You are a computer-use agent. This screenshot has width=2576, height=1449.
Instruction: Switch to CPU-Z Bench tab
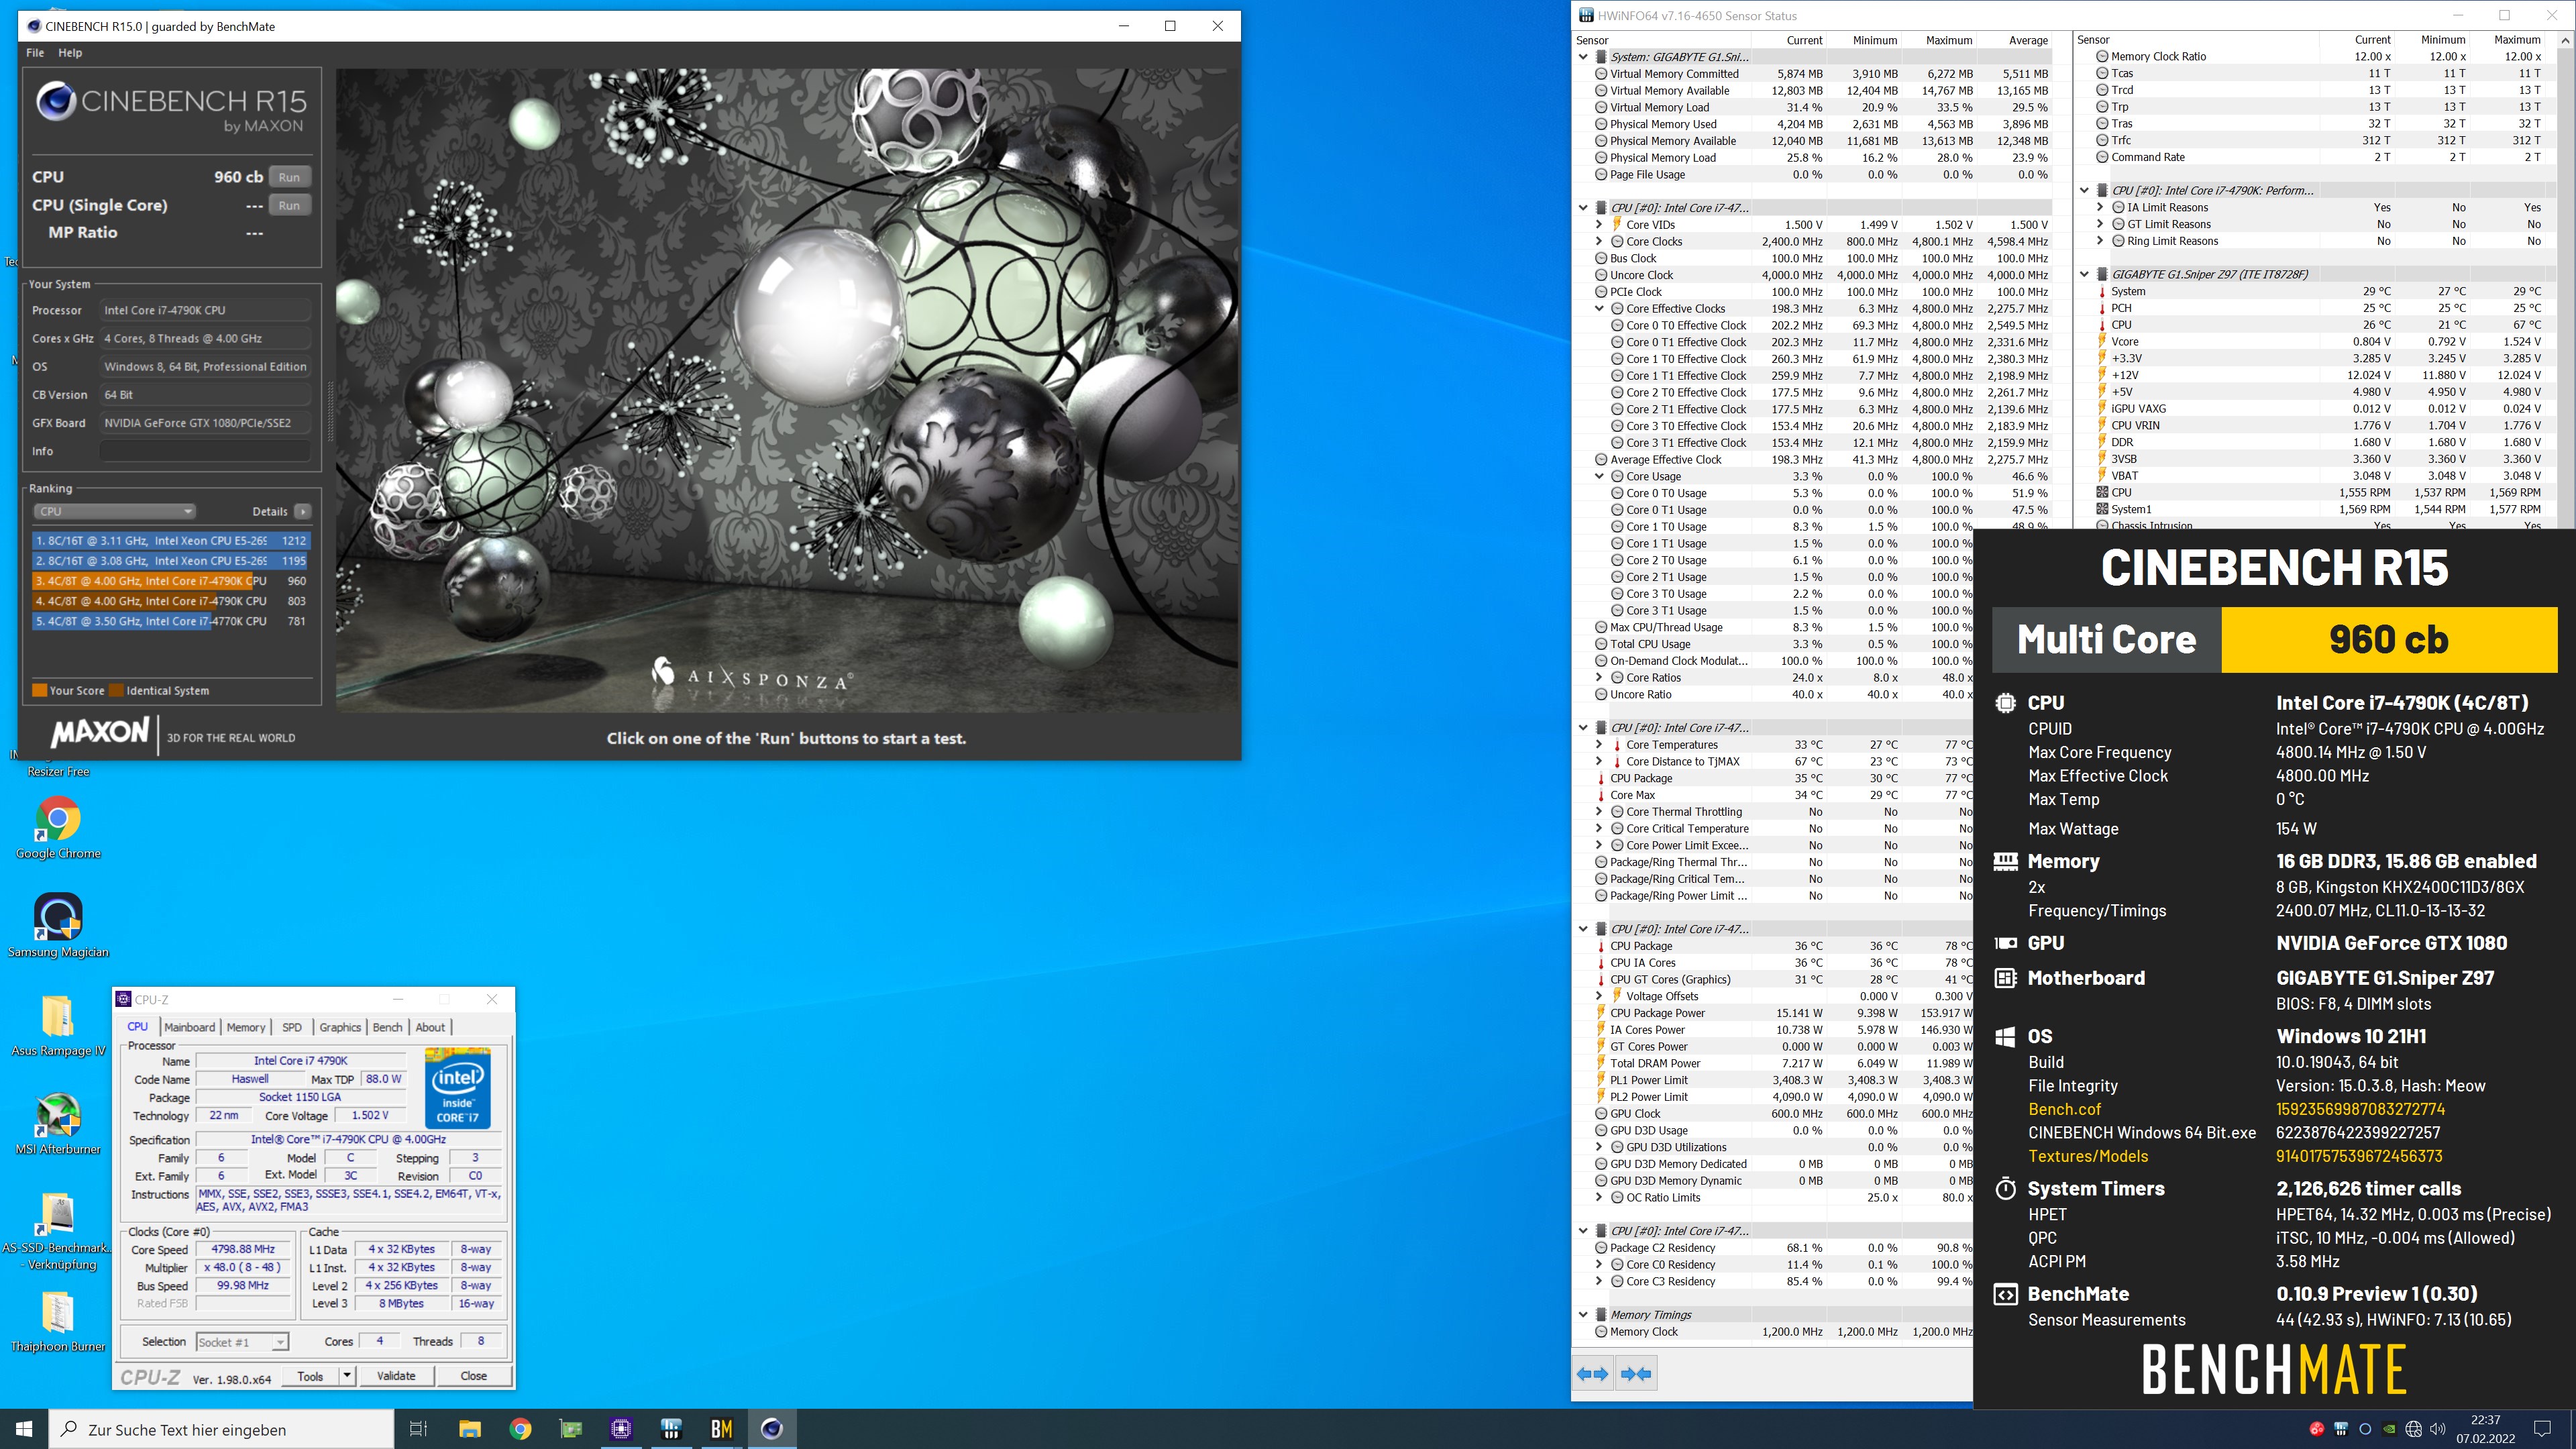(387, 1027)
